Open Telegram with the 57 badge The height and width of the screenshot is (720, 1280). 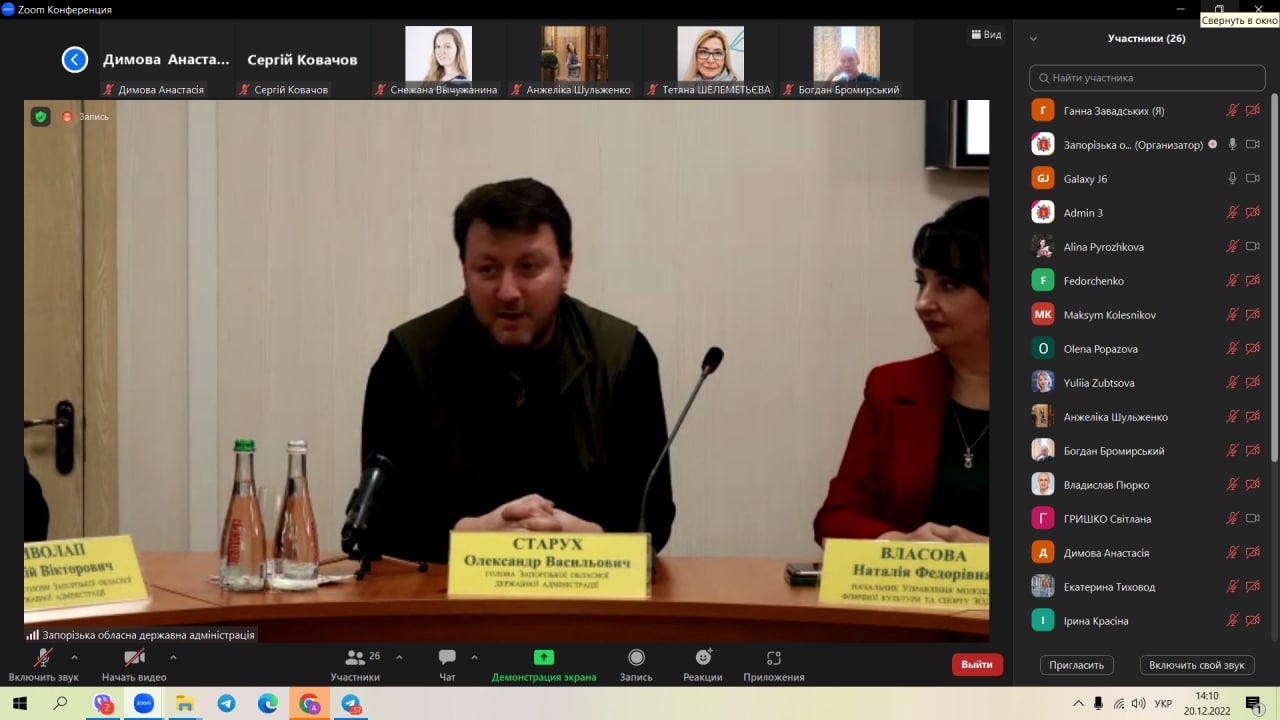[351, 703]
